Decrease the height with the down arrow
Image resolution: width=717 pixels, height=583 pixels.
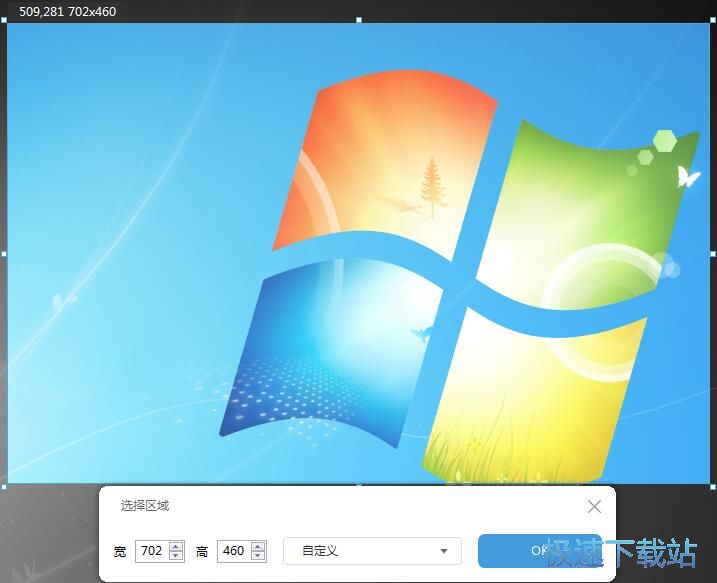click(x=258, y=556)
